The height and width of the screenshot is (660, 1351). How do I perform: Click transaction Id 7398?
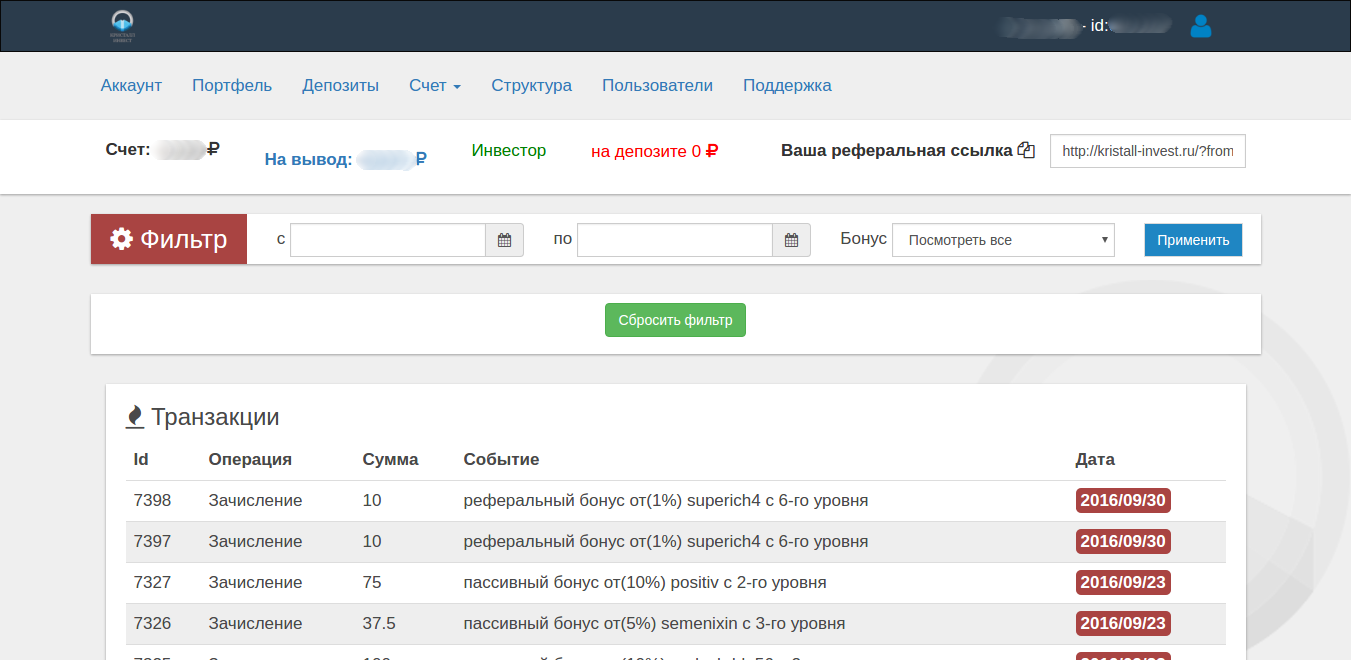pos(152,501)
